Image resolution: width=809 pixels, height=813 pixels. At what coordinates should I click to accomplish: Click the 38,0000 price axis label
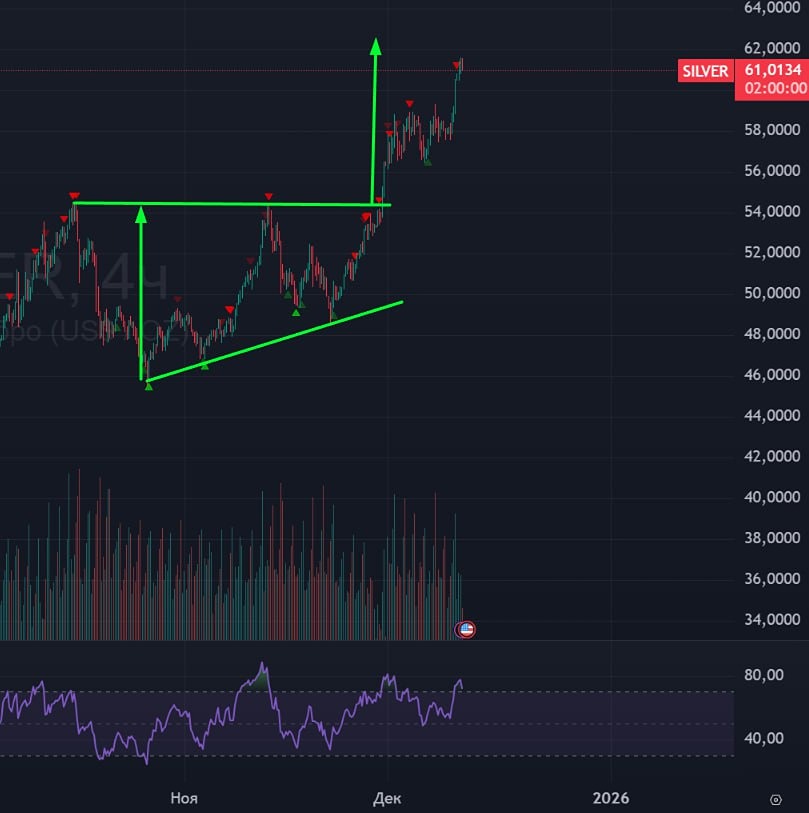[x=772, y=538]
